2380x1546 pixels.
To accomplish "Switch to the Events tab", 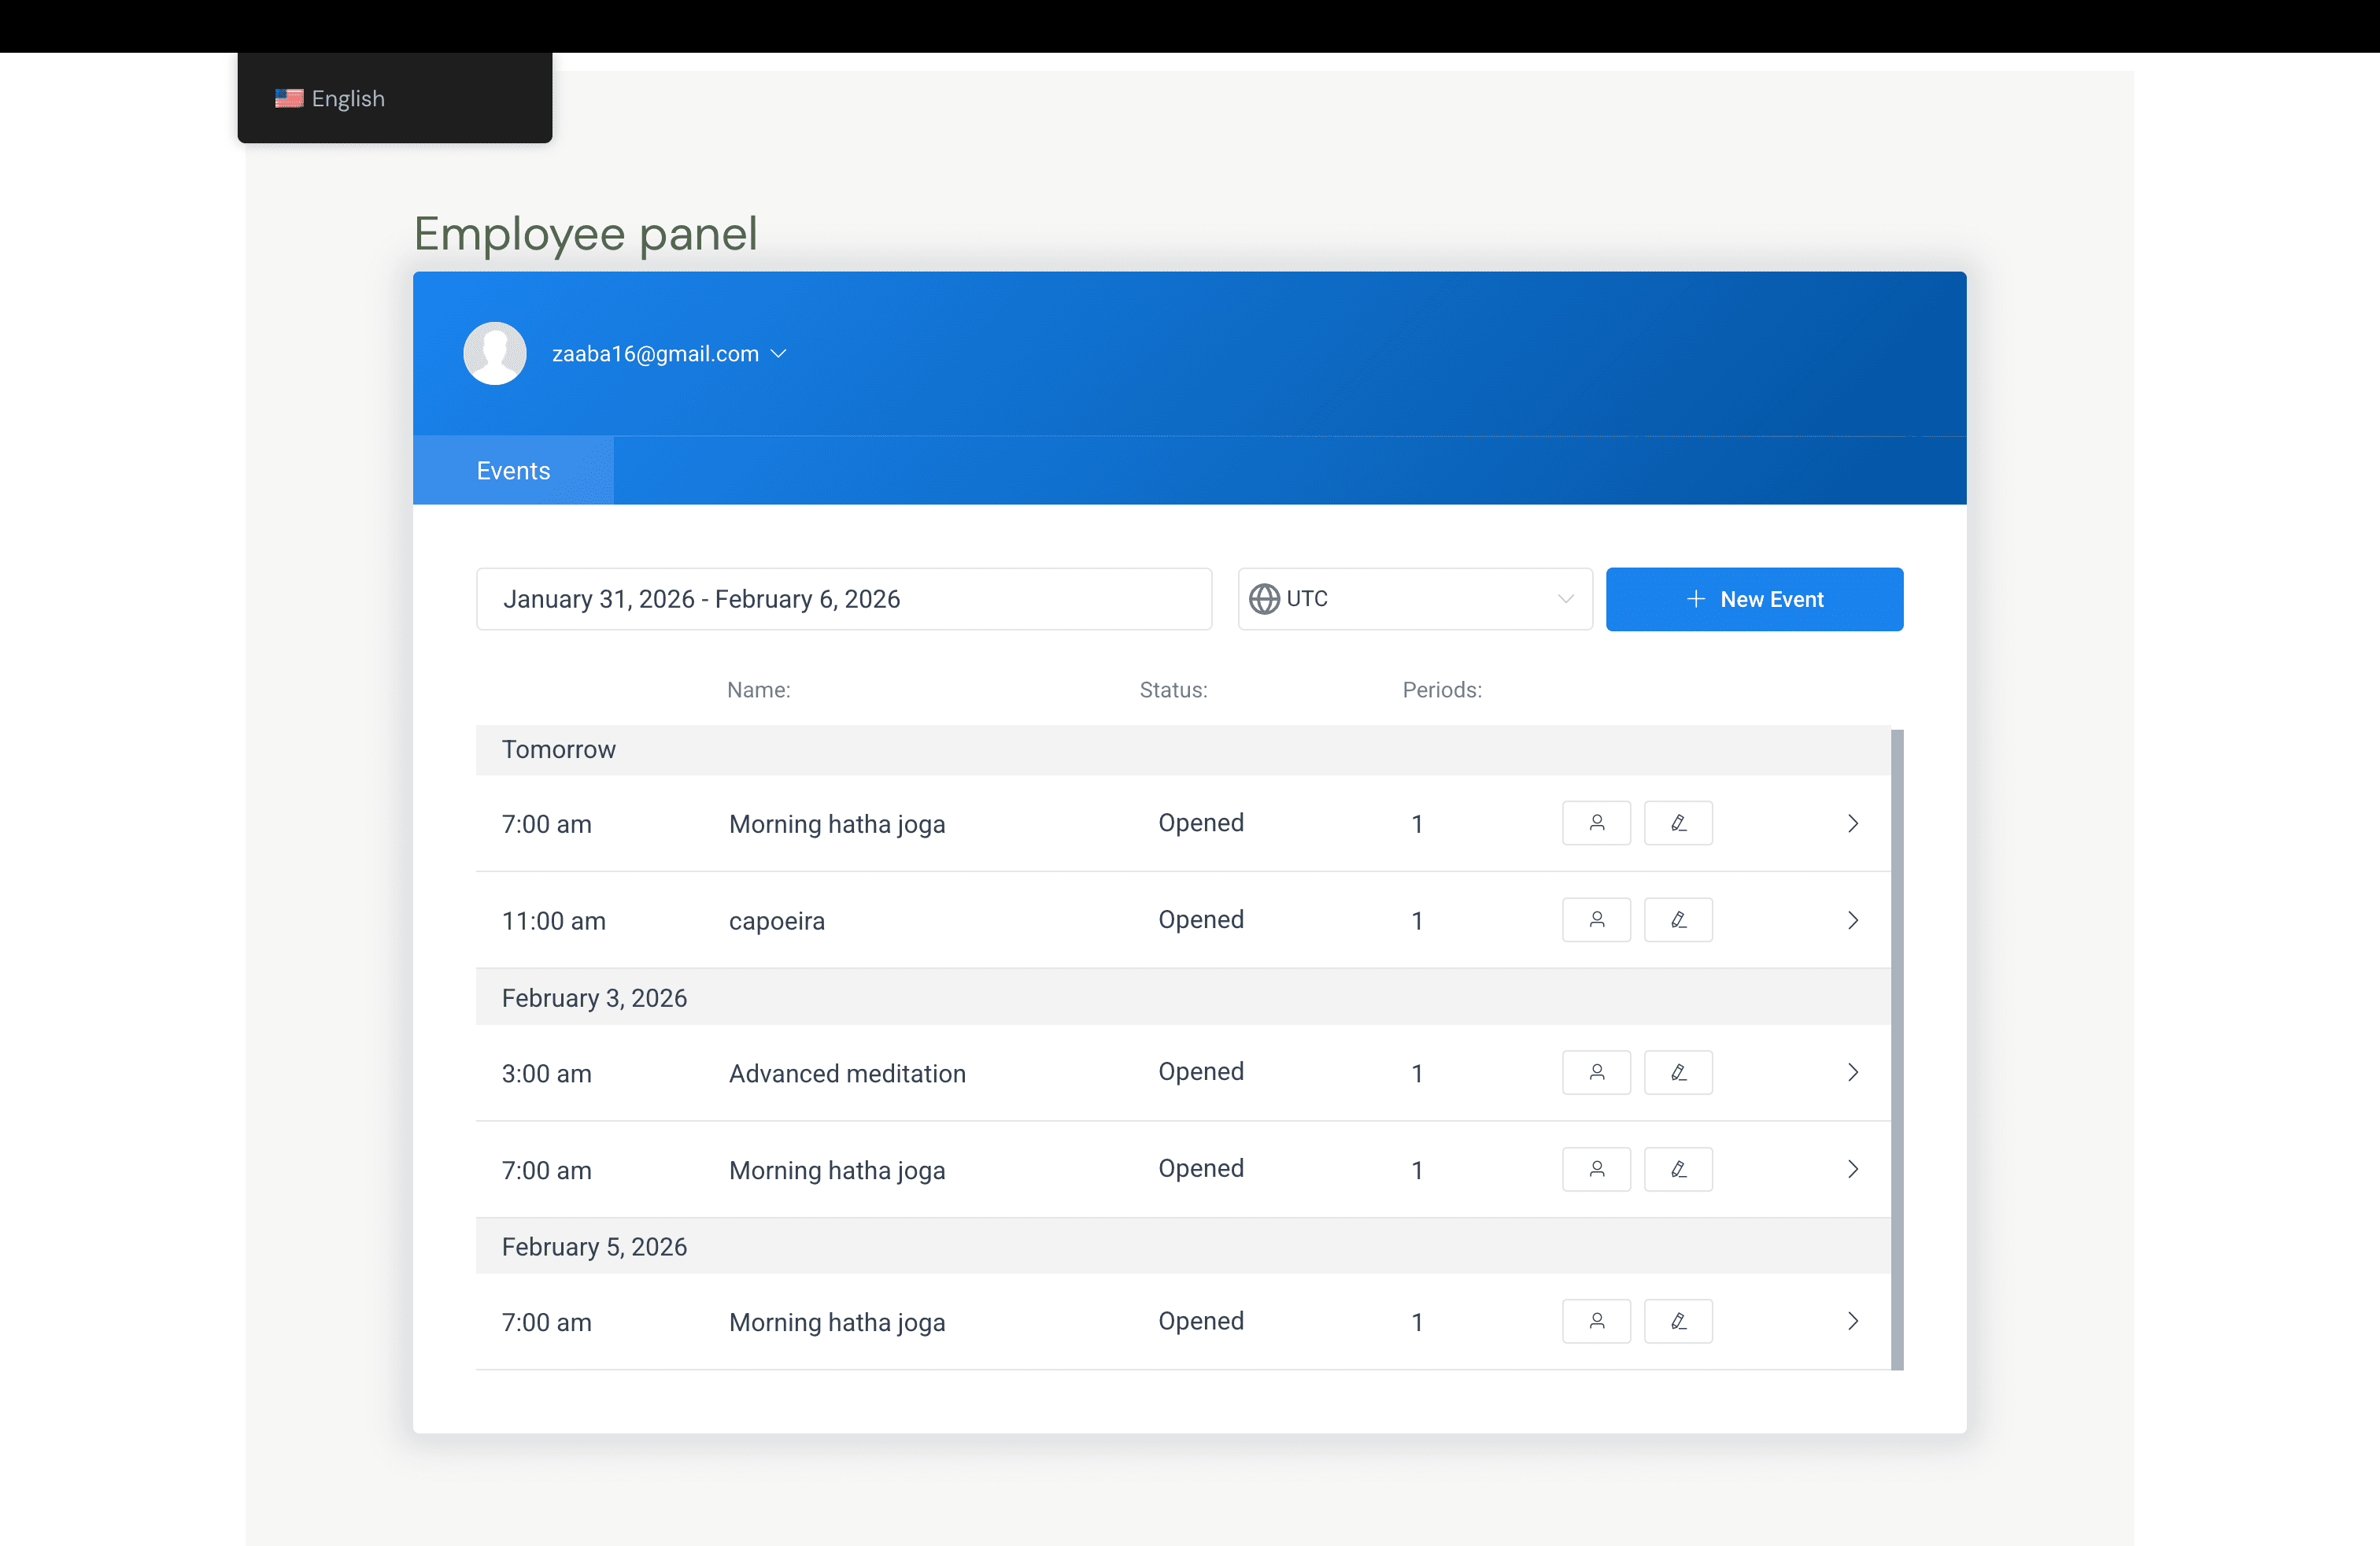I will pos(513,471).
